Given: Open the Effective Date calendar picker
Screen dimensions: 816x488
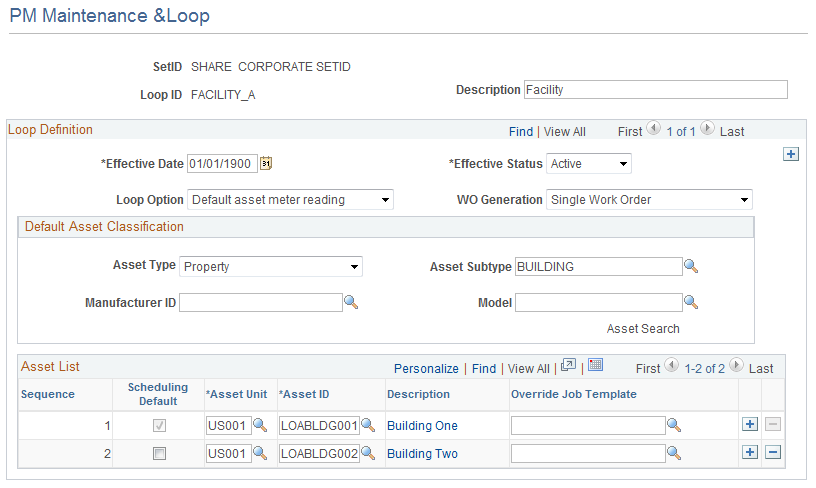Looking at the screenshot, I should 266,163.
